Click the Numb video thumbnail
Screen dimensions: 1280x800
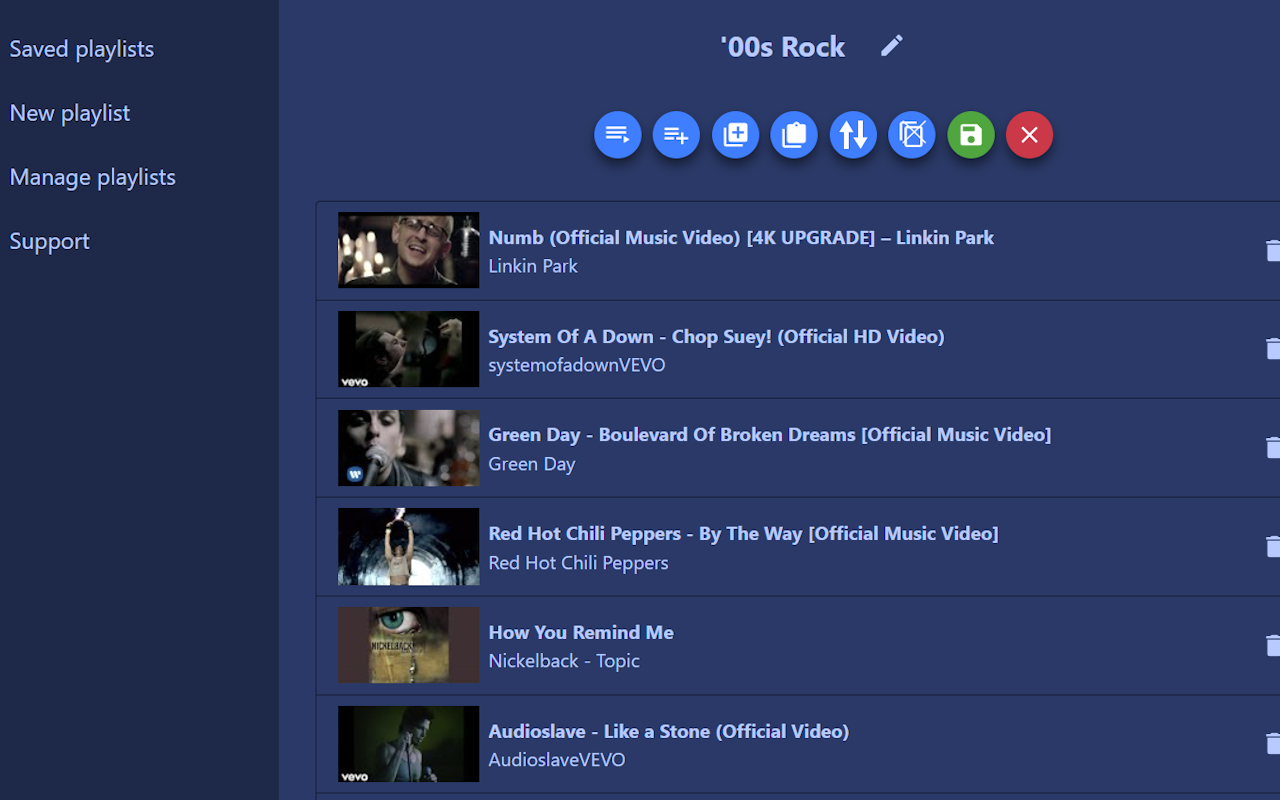click(408, 250)
